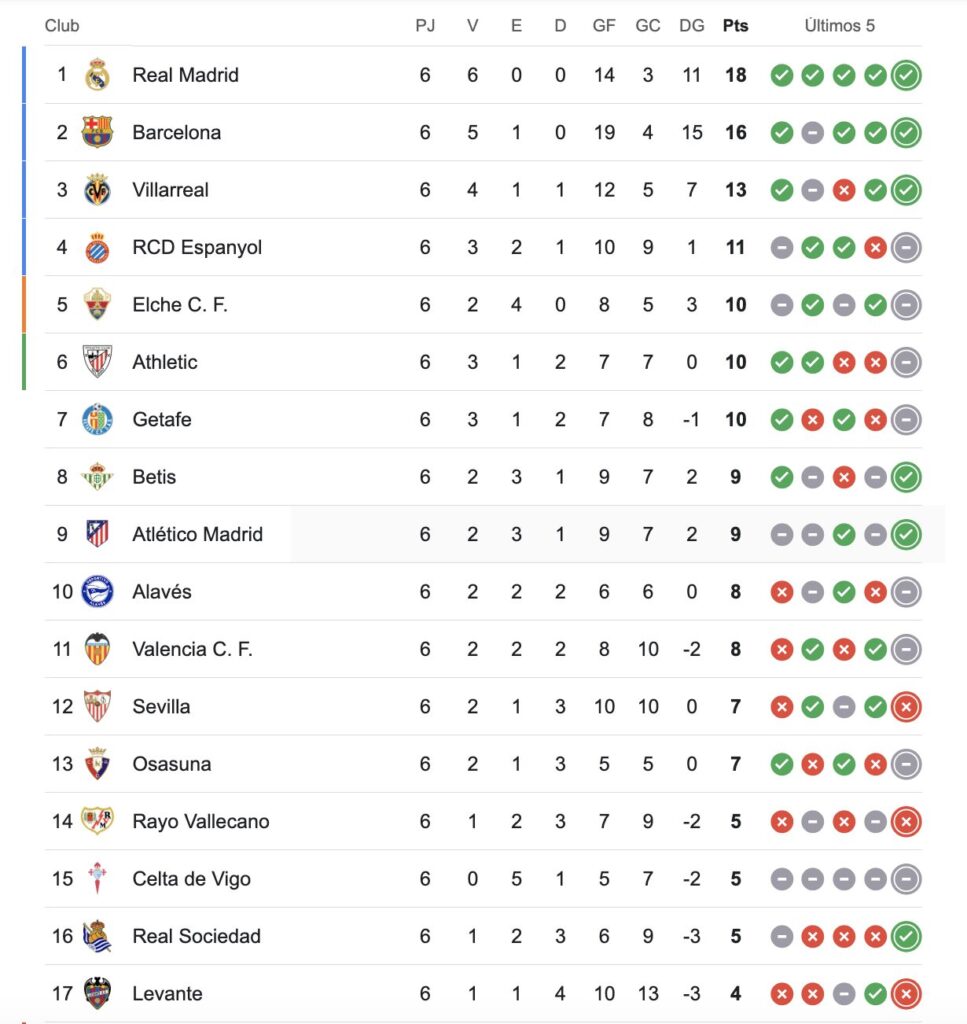Click the Atlético Madrid crest icon
Viewport: 967px width, 1024px height.
[97, 534]
